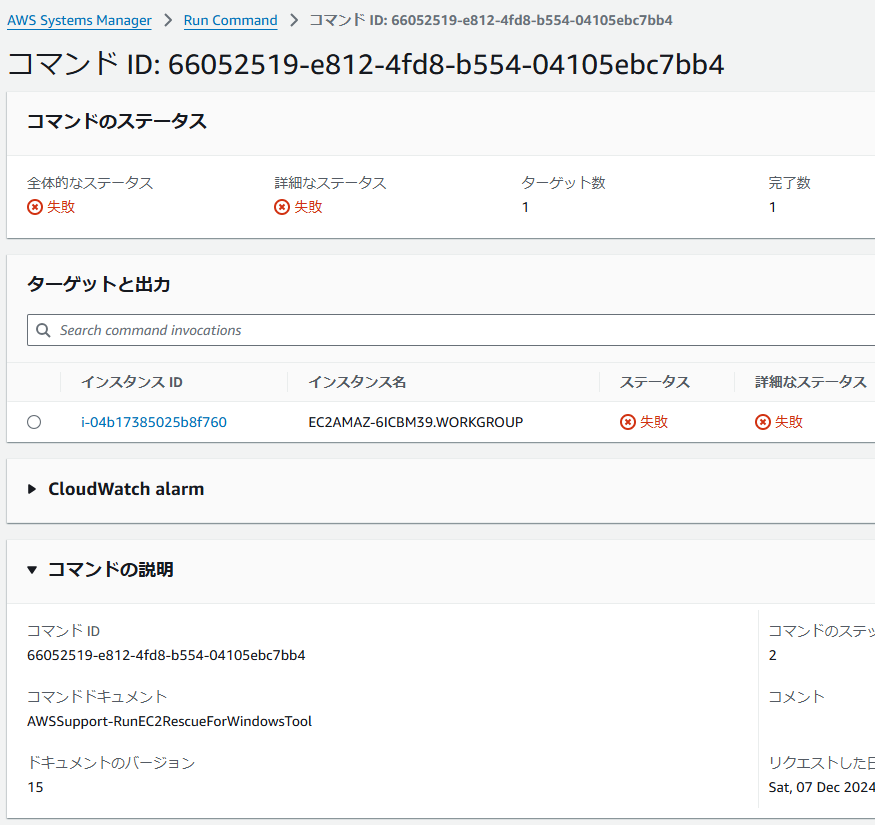Open instance link i-04b17385025b8f760
This screenshot has width=875, height=825.
click(154, 422)
